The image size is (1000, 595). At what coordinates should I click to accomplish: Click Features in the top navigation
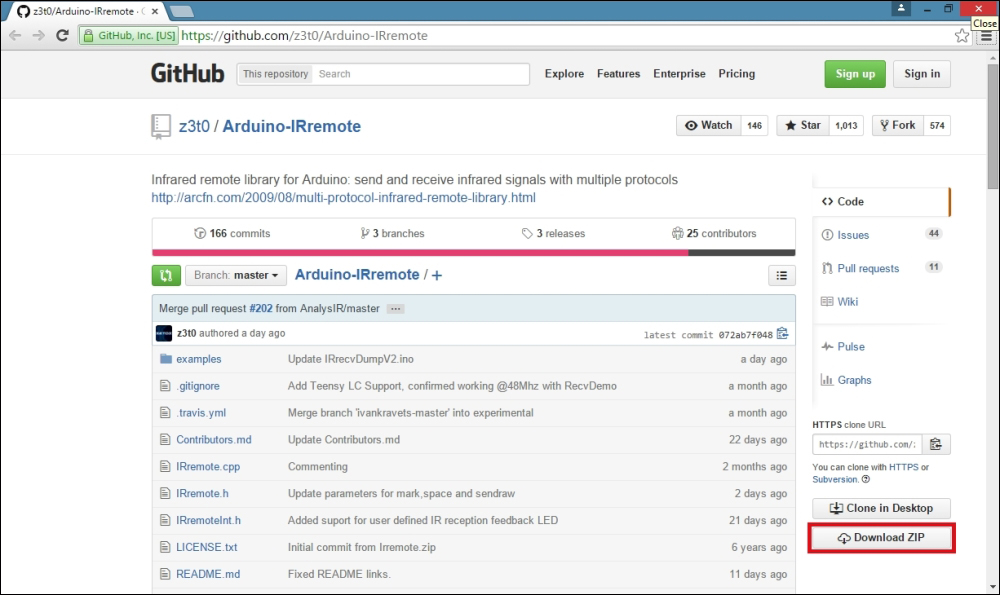619,74
